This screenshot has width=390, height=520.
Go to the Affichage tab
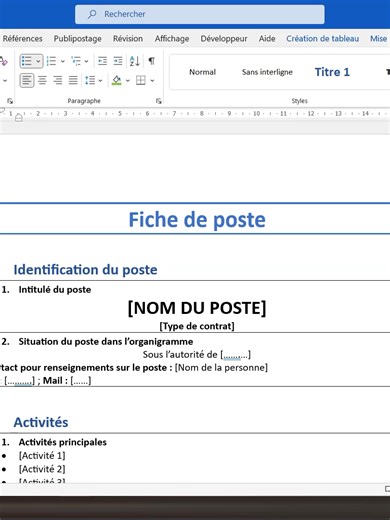coord(172,39)
